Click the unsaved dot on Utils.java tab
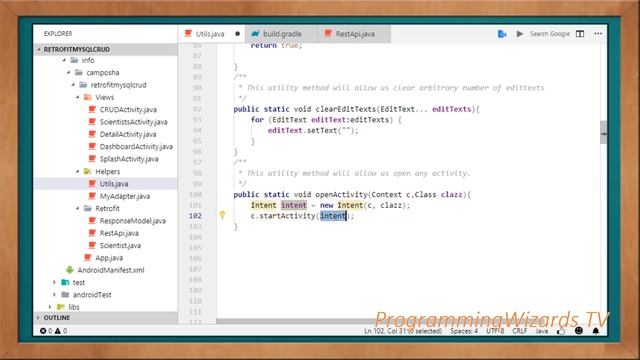 coord(238,34)
